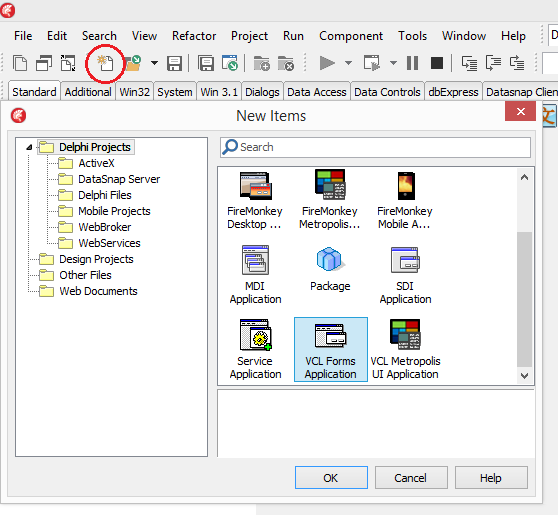The image size is (558, 515).
Task: Click the Open Project folder icon
Action: 133,63
